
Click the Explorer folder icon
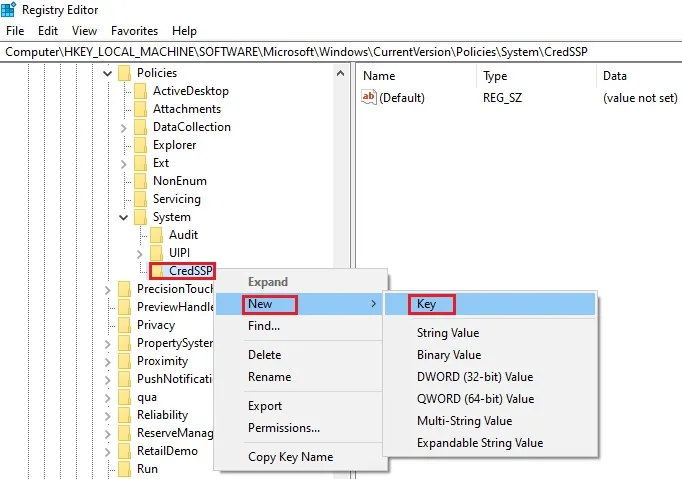(140, 145)
